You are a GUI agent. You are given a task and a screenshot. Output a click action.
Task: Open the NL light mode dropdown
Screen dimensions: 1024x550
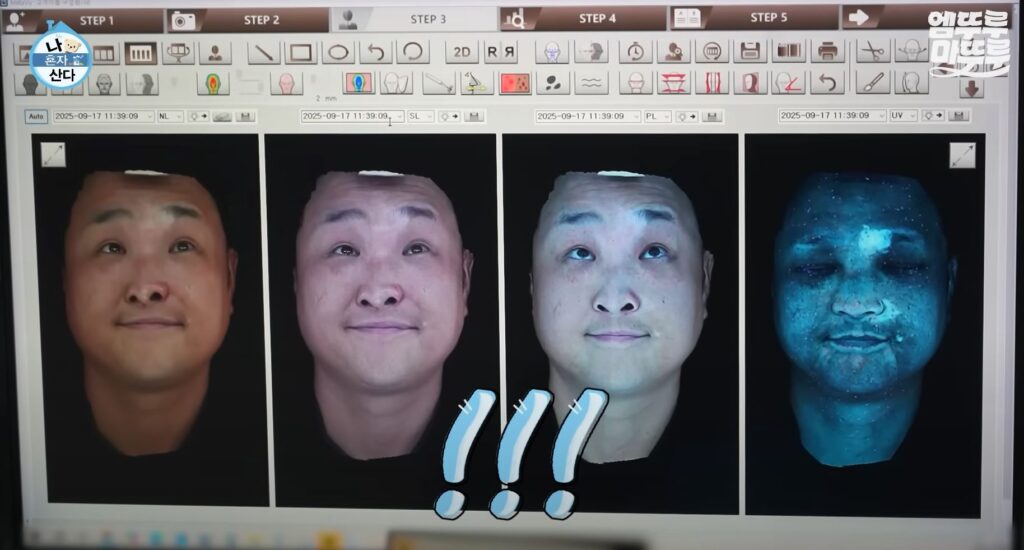(x=170, y=116)
